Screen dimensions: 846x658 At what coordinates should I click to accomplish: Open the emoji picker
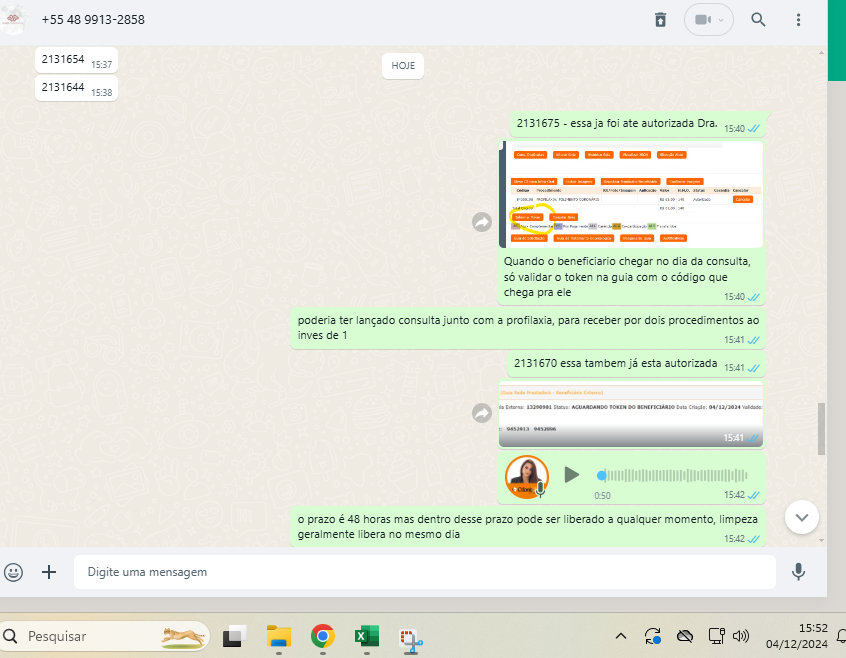(x=13, y=572)
